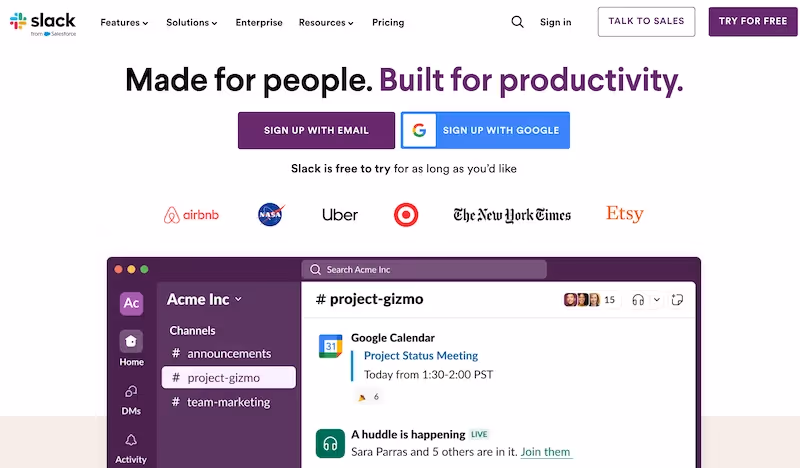Click the Search Acme Inc field
800x468 pixels.
pyautogui.click(x=424, y=269)
